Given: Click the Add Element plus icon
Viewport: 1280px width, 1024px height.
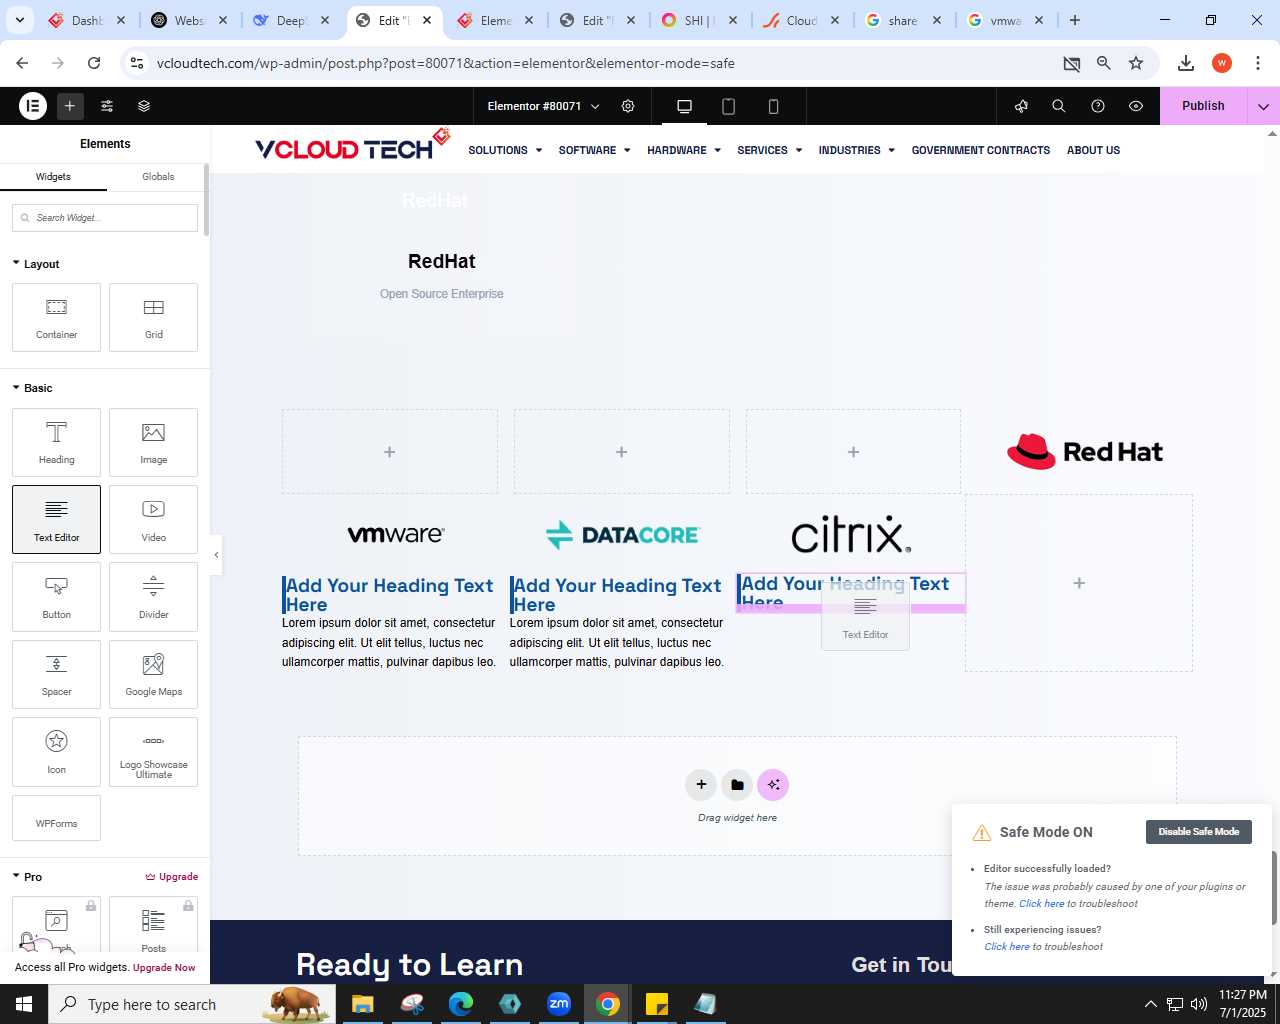Looking at the screenshot, I should pos(70,105).
